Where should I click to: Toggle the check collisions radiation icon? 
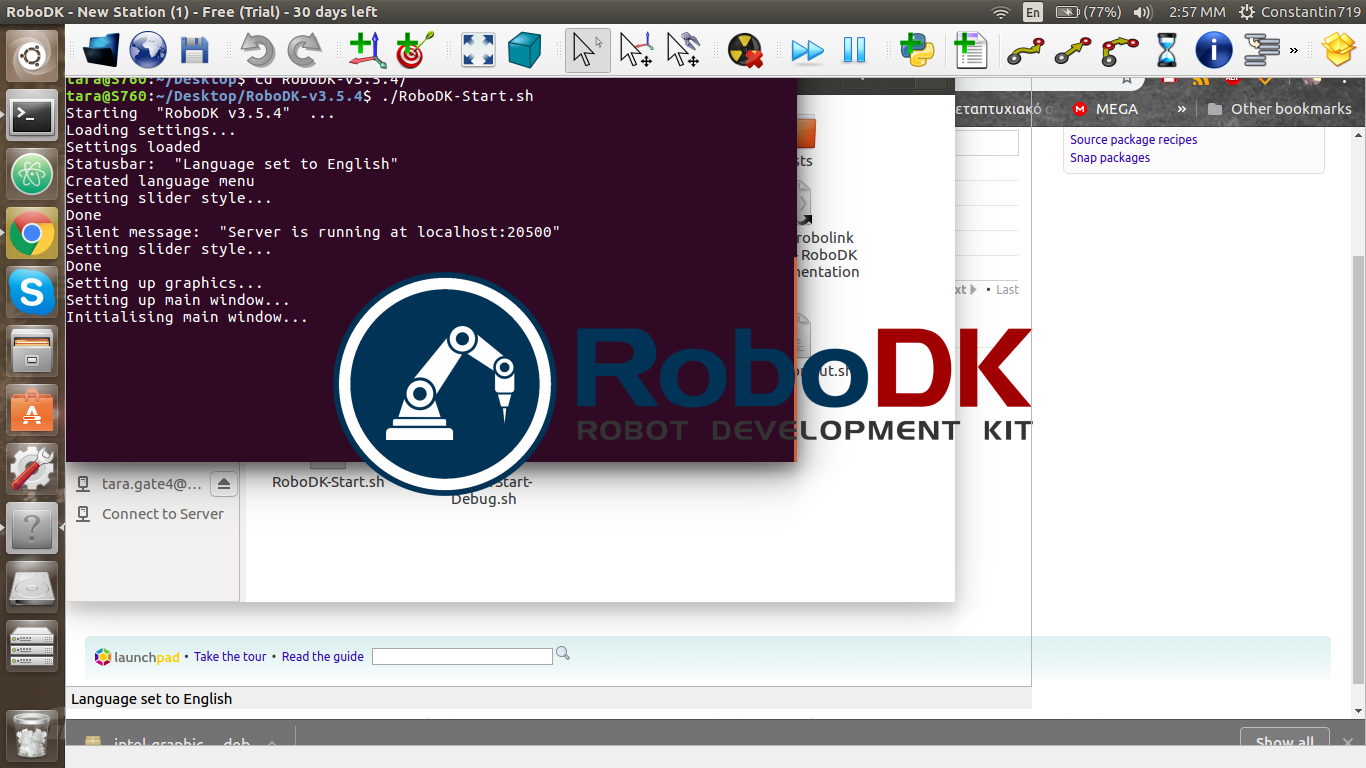coord(744,49)
